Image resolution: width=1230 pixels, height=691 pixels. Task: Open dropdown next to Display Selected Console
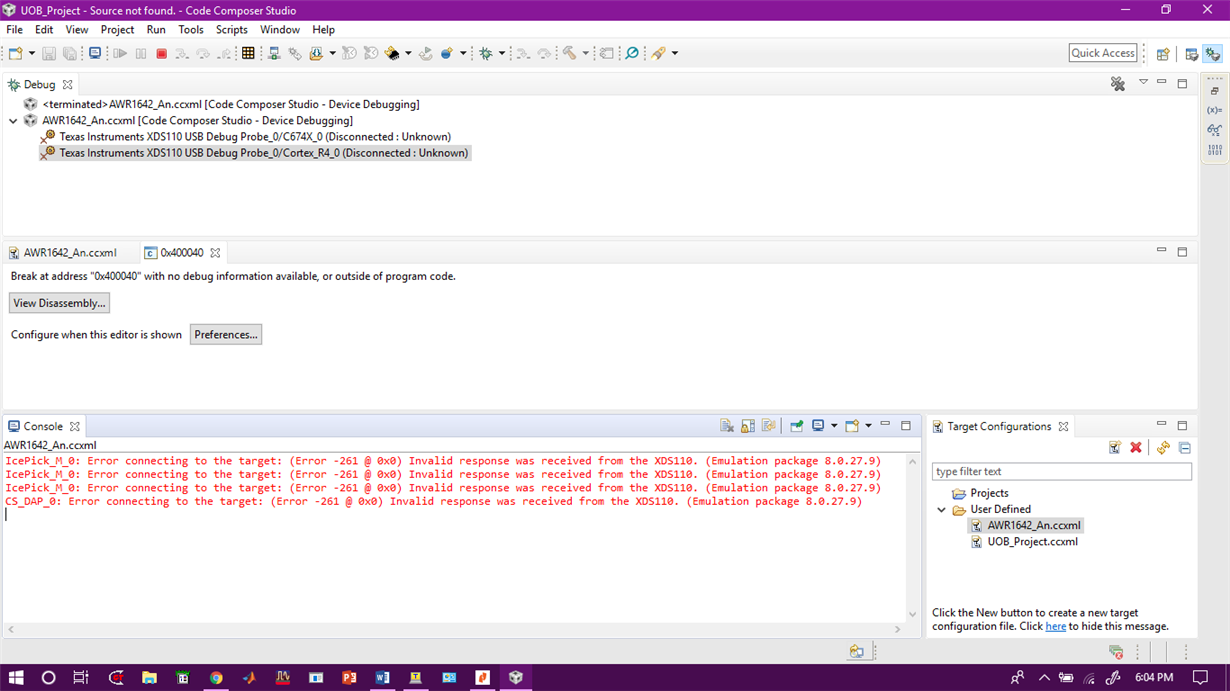834,426
